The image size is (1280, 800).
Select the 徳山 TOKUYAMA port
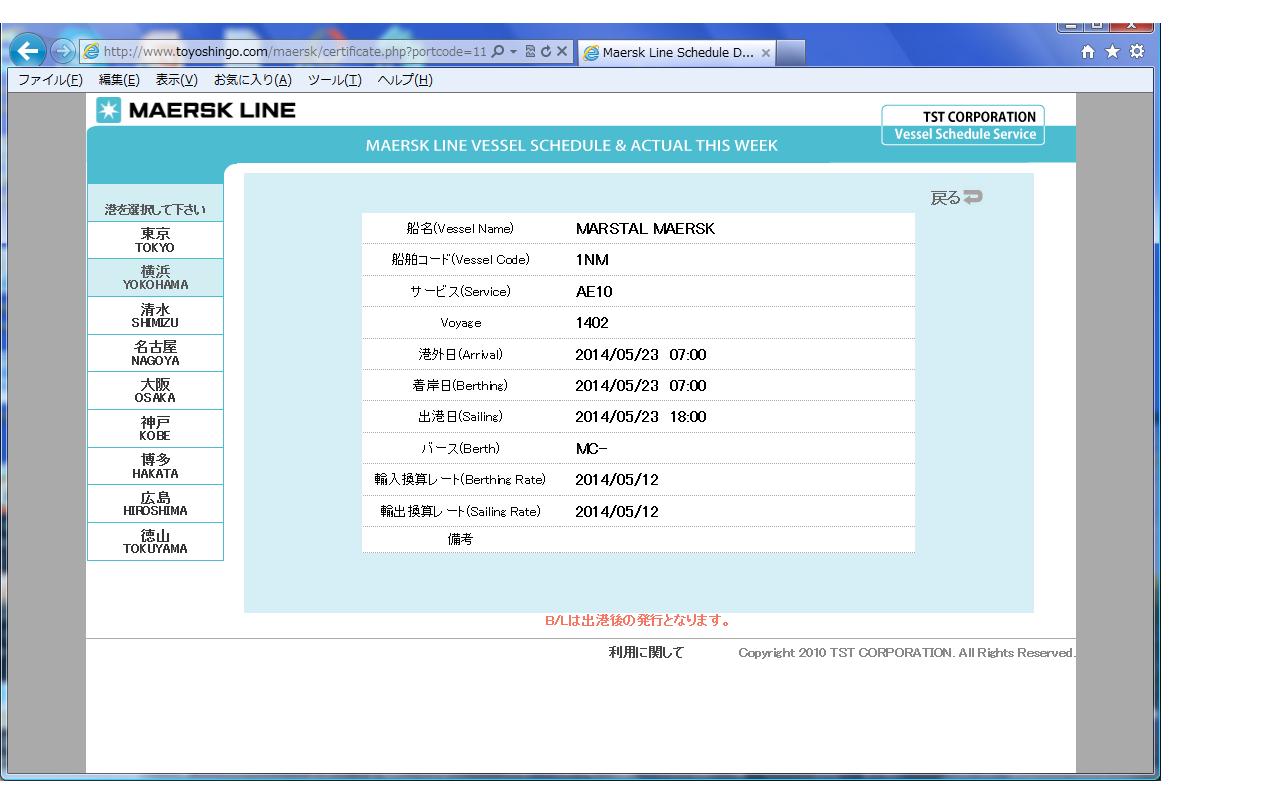point(155,542)
